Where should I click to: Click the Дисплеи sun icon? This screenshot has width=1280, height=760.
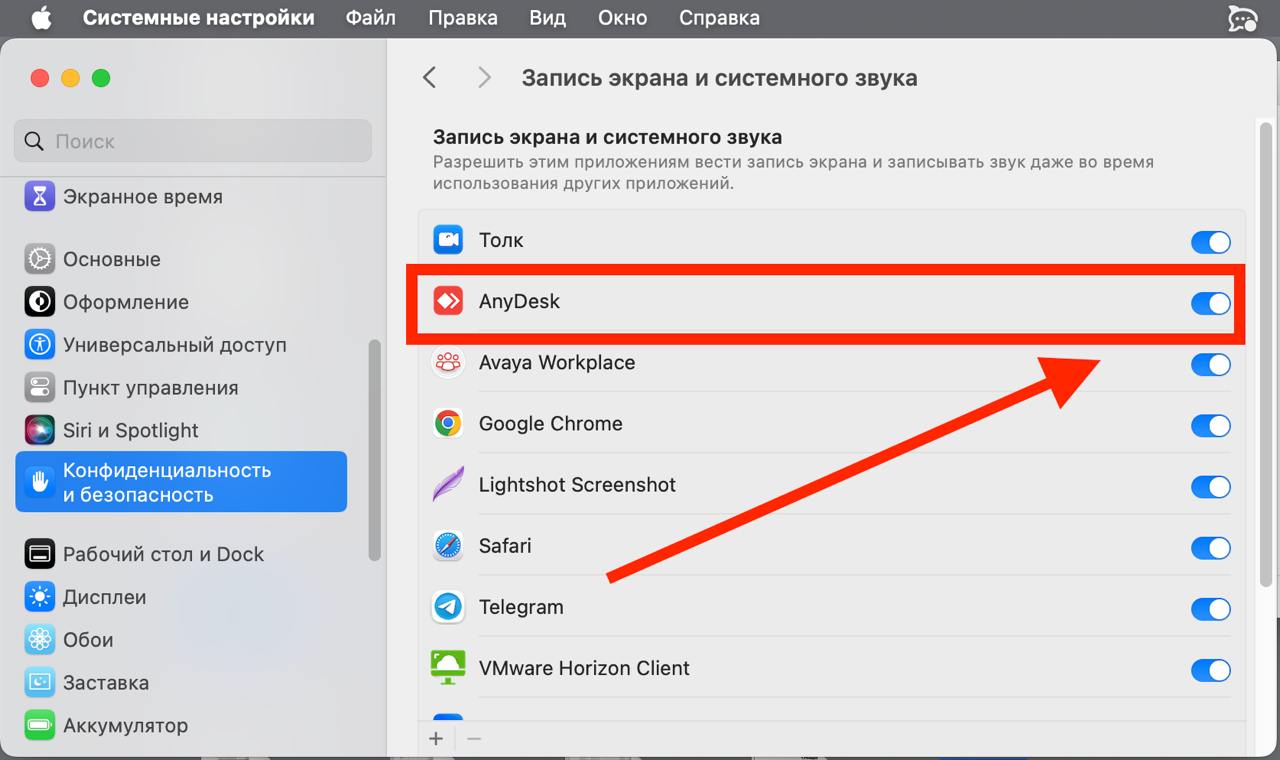39,597
